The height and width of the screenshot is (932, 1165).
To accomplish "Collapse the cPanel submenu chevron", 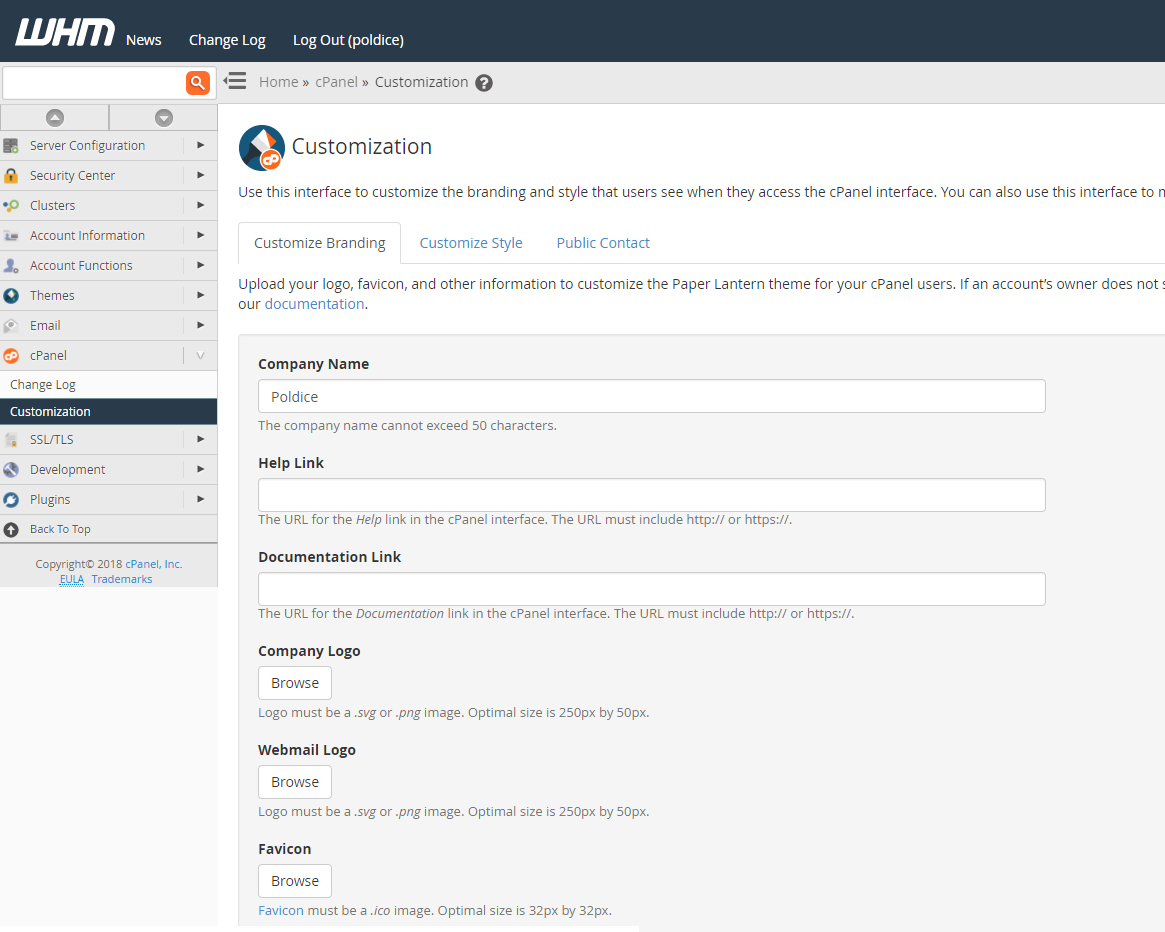I will click(x=201, y=355).
